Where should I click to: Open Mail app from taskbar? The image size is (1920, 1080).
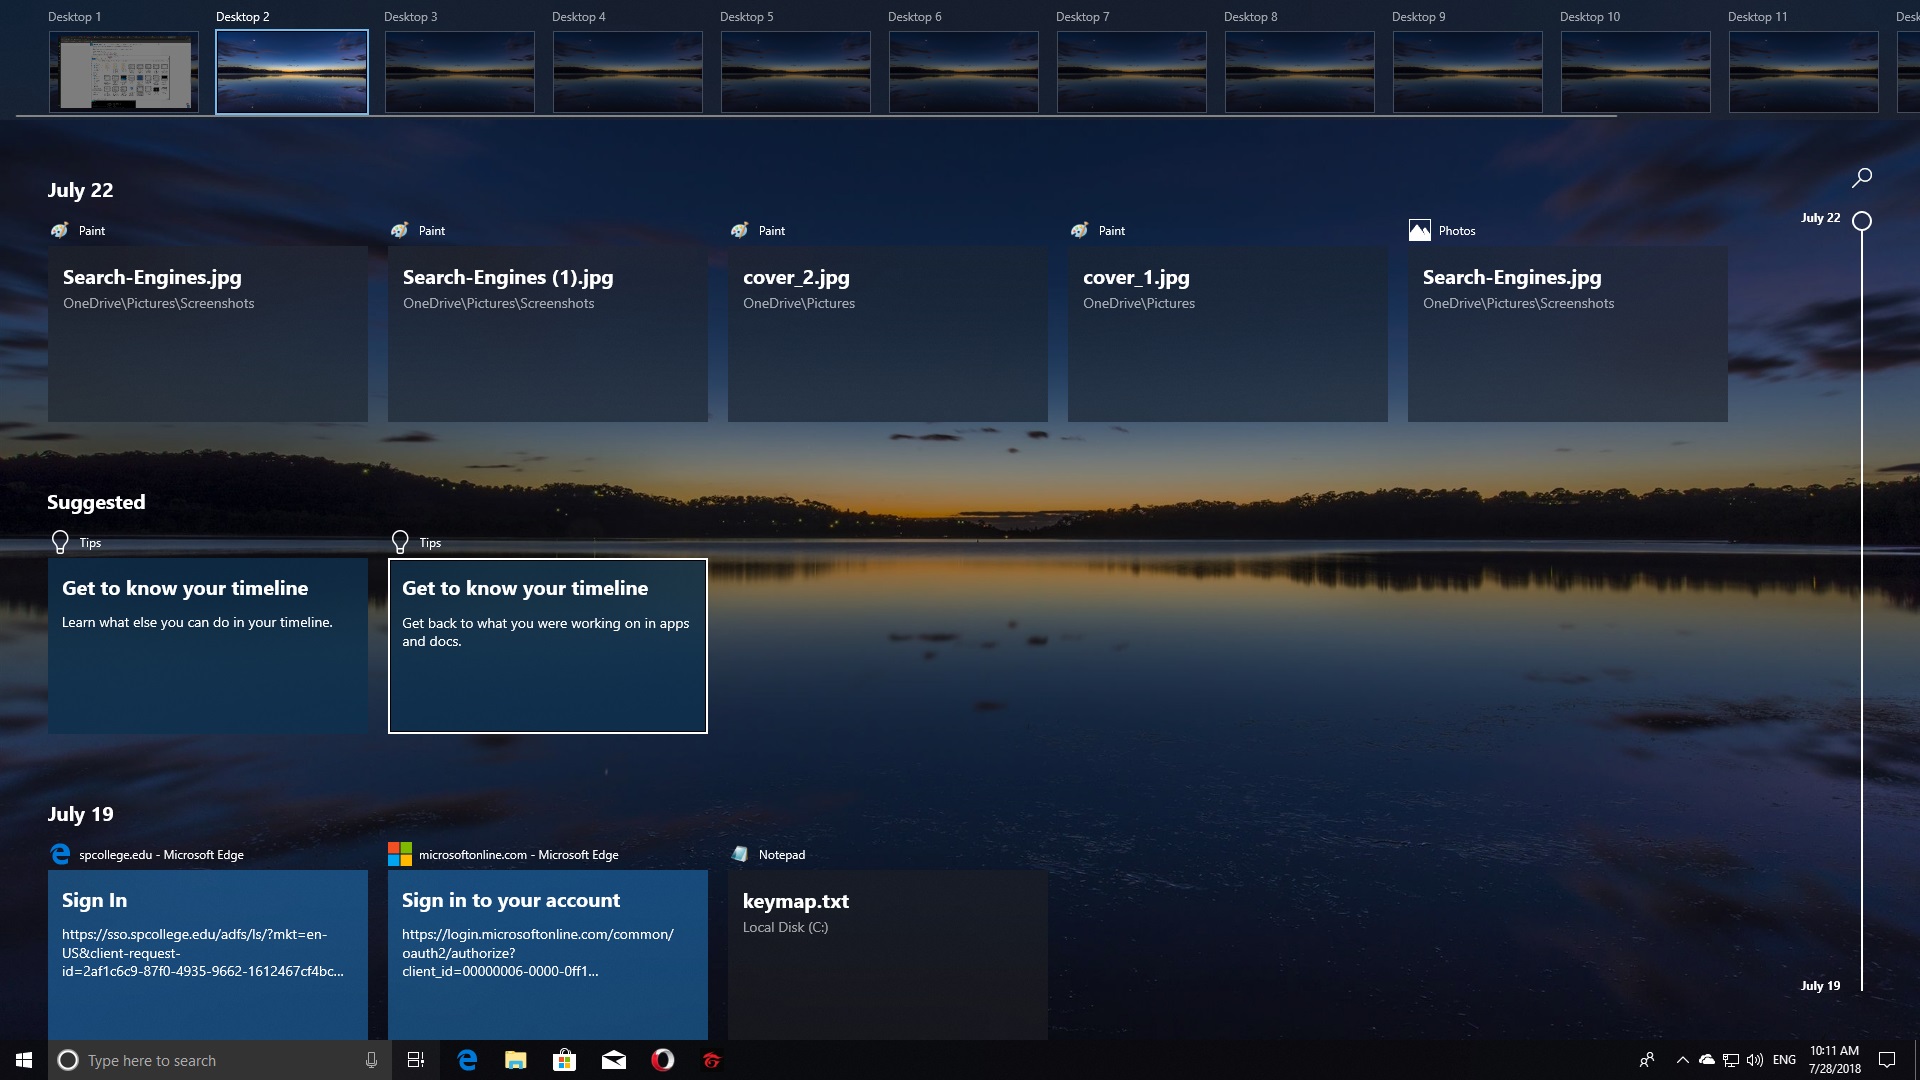pos(614,1060)
